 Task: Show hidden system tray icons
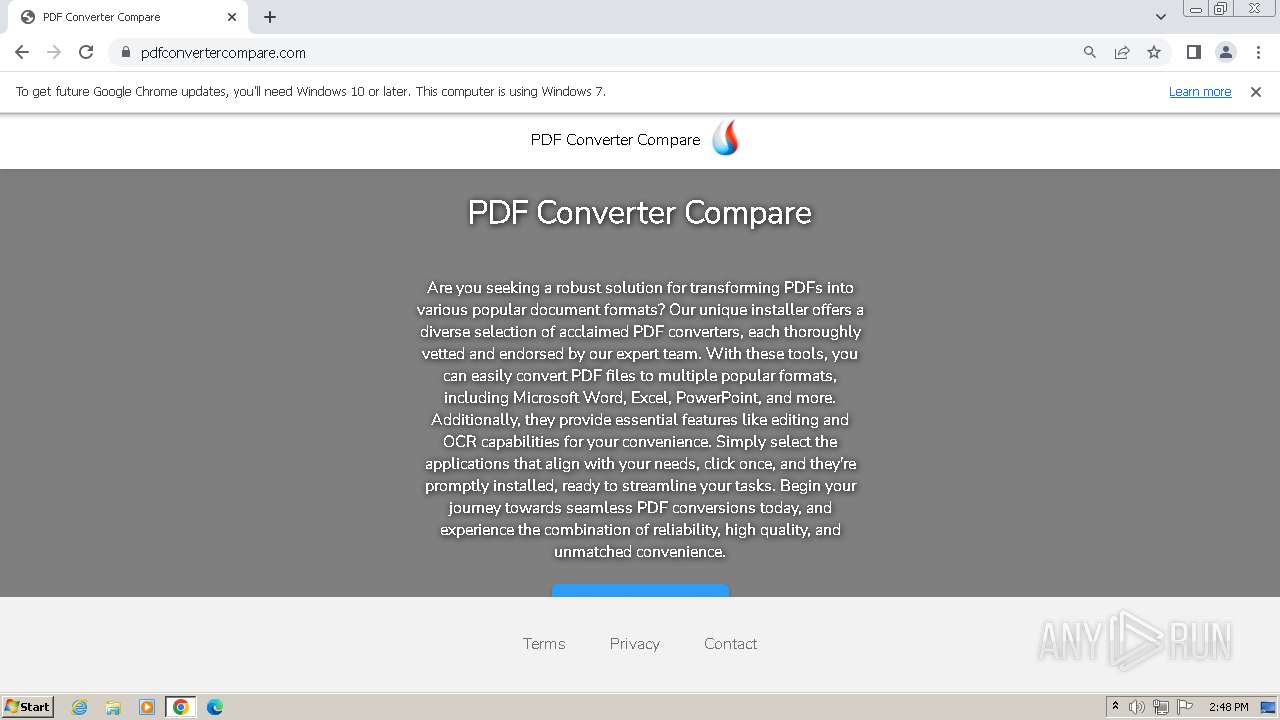point(1116,707)
